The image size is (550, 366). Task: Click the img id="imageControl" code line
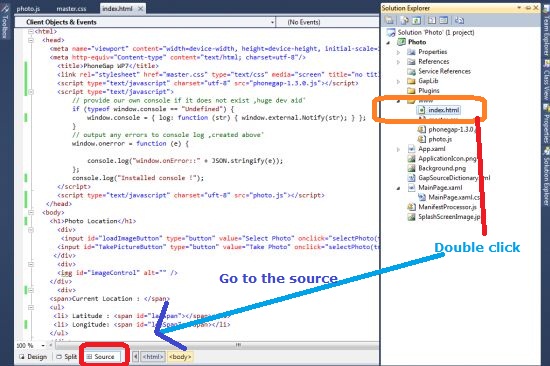tap(118, 273)
